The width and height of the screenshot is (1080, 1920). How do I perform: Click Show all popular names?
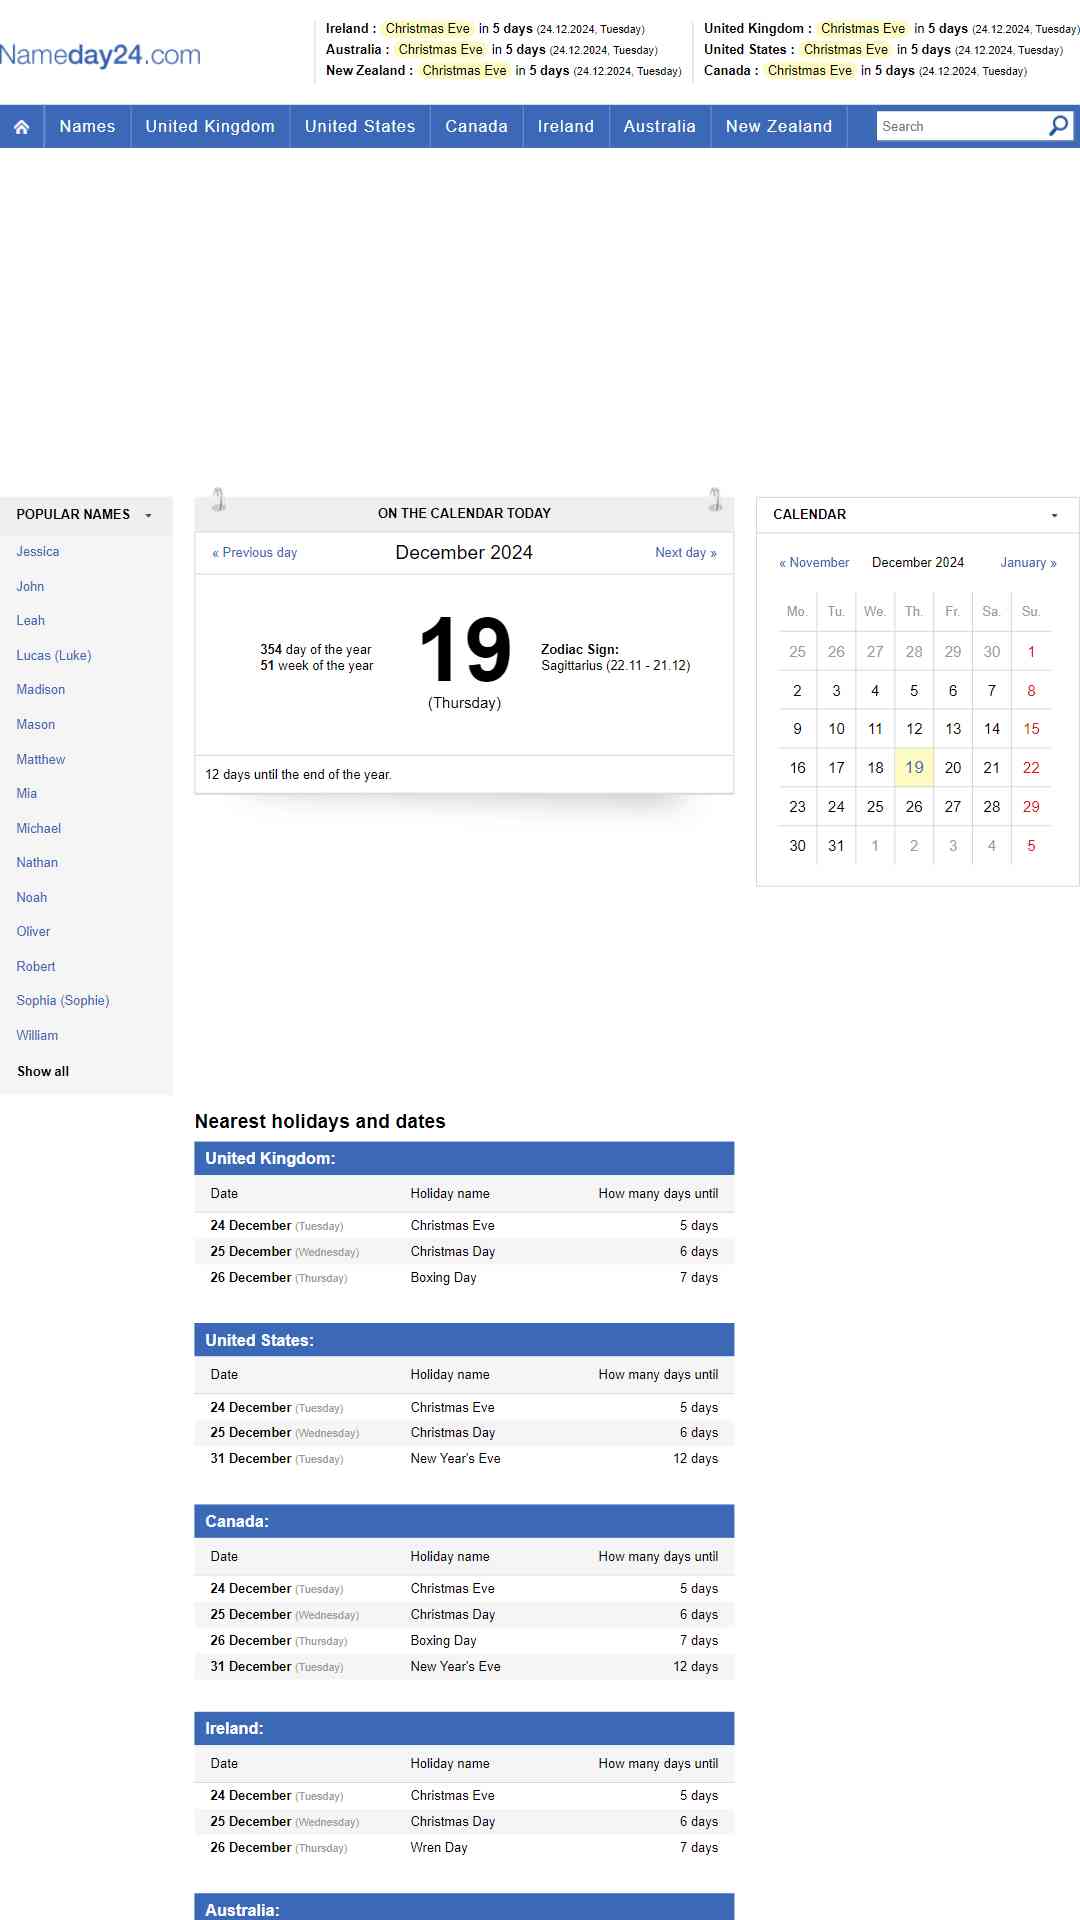pos(43,1072)
